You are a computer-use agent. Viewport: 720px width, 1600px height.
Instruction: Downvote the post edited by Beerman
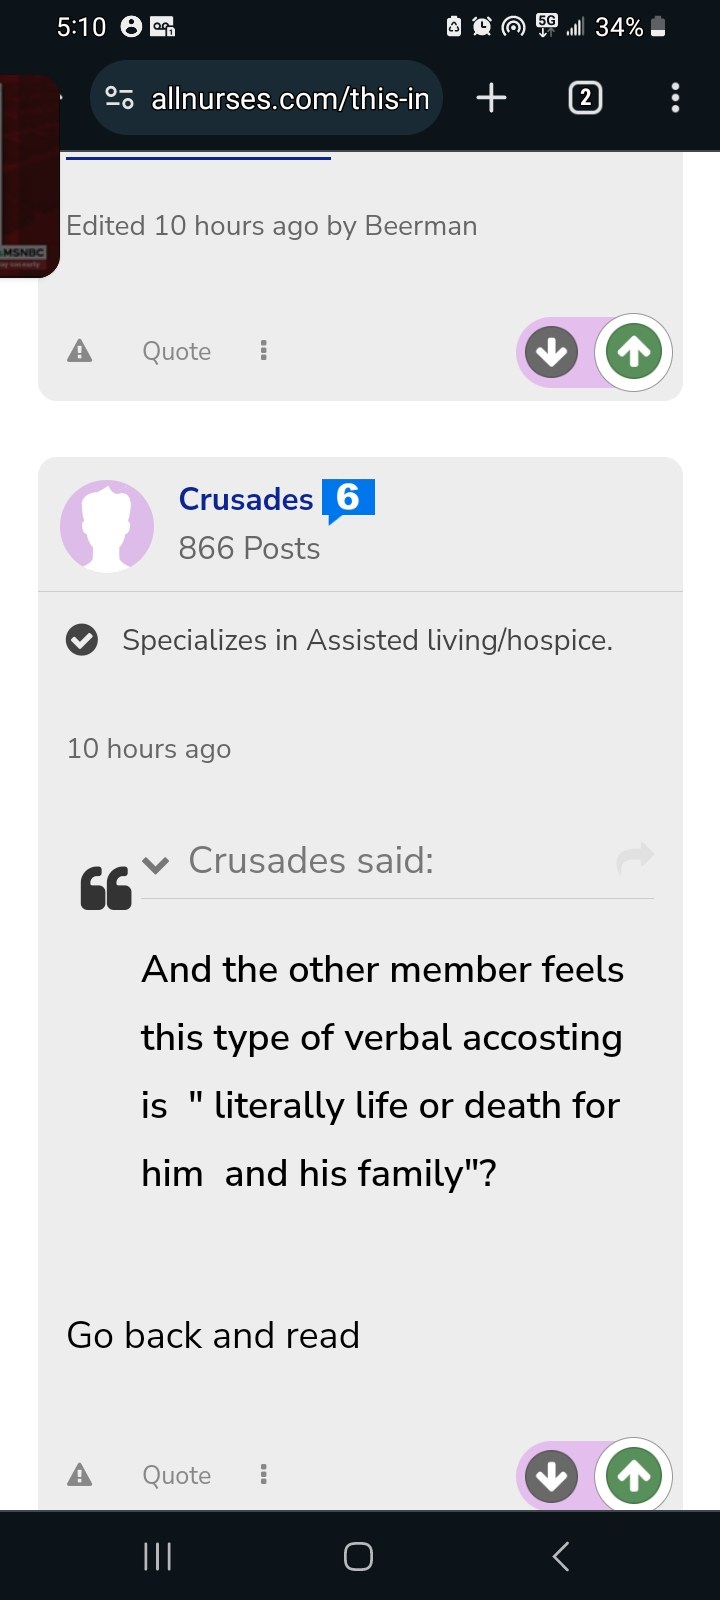pos(552,351)
